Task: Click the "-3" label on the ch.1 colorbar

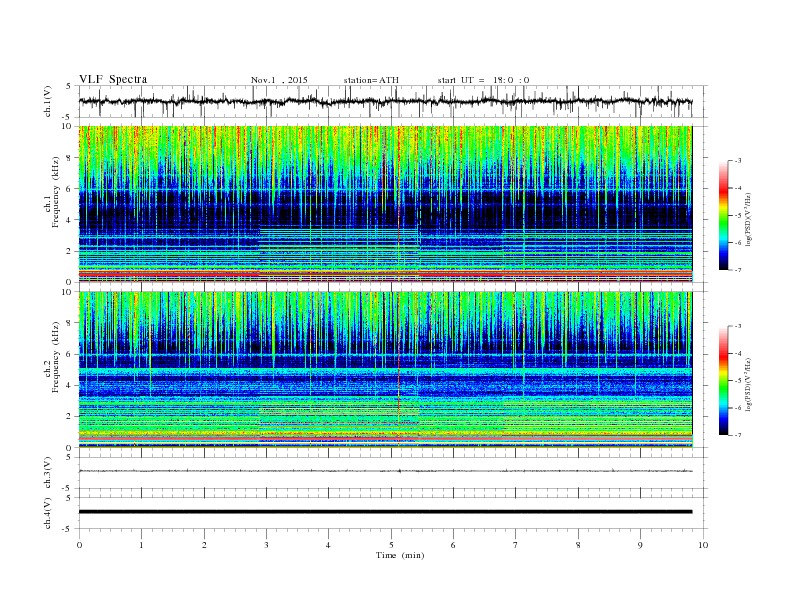Action: (x=737, y=161)
